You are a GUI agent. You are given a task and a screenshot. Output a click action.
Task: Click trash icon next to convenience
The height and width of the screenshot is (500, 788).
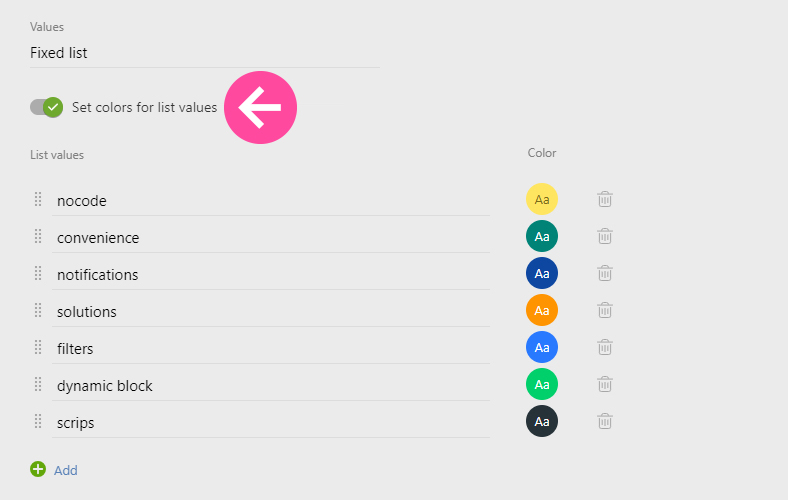point(605,236)
